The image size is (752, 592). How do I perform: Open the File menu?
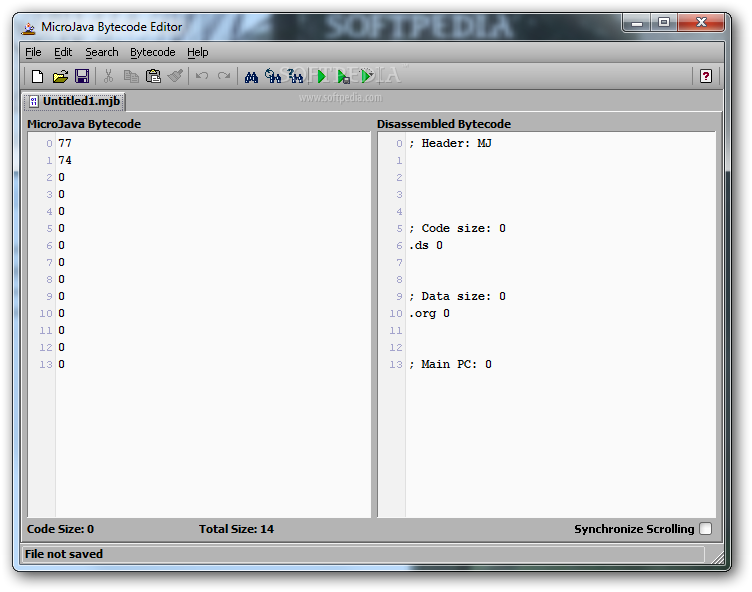tap(33, 52)
